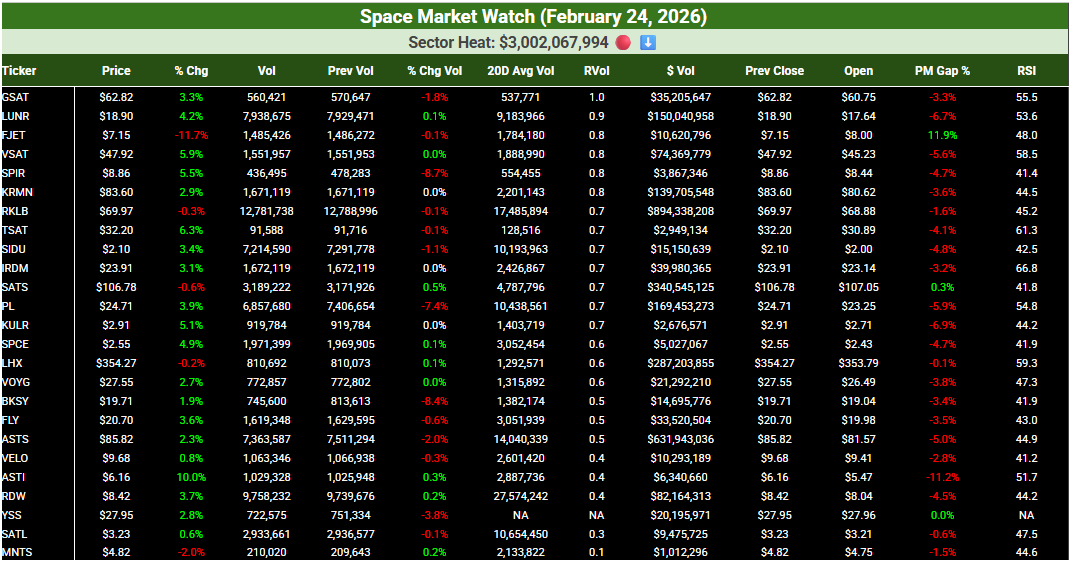Click the $ Vol column header
The image size is (1071, 562).
click(680, 70)
